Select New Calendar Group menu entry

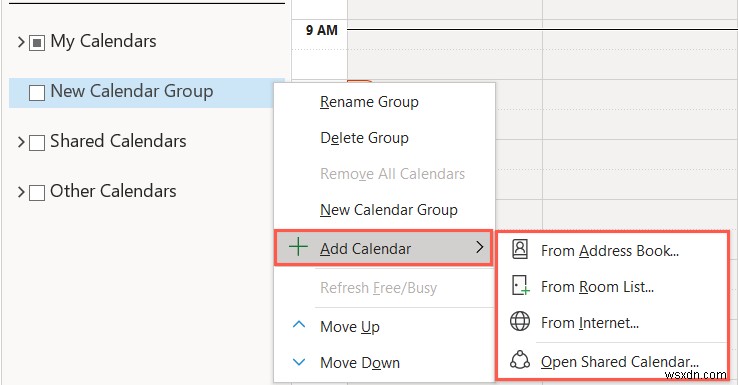[384, 210]
